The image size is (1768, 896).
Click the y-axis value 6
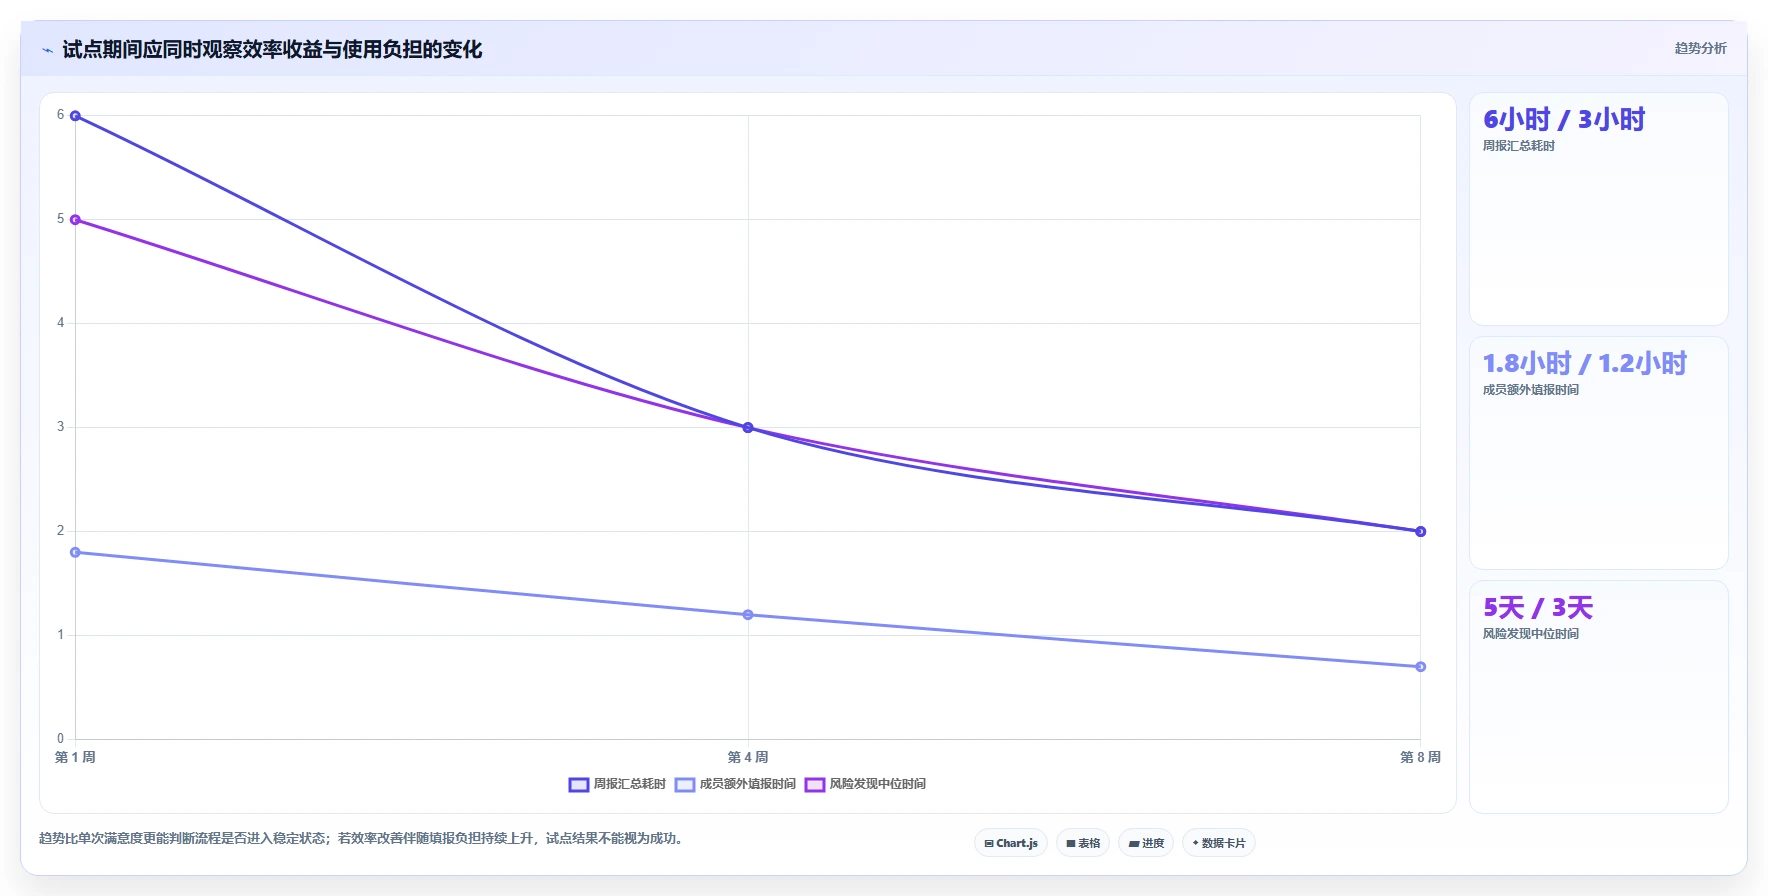coord(60,115)
